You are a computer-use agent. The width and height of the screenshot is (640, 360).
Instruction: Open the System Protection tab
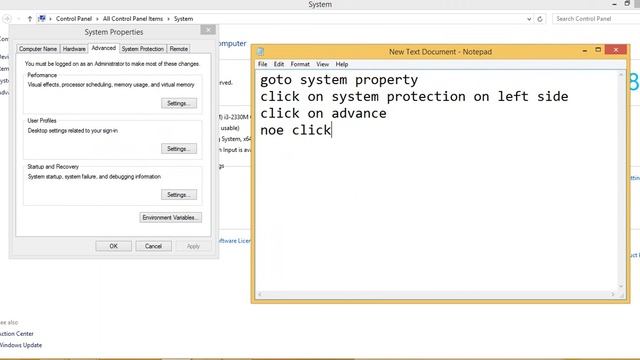pos(142,49)
